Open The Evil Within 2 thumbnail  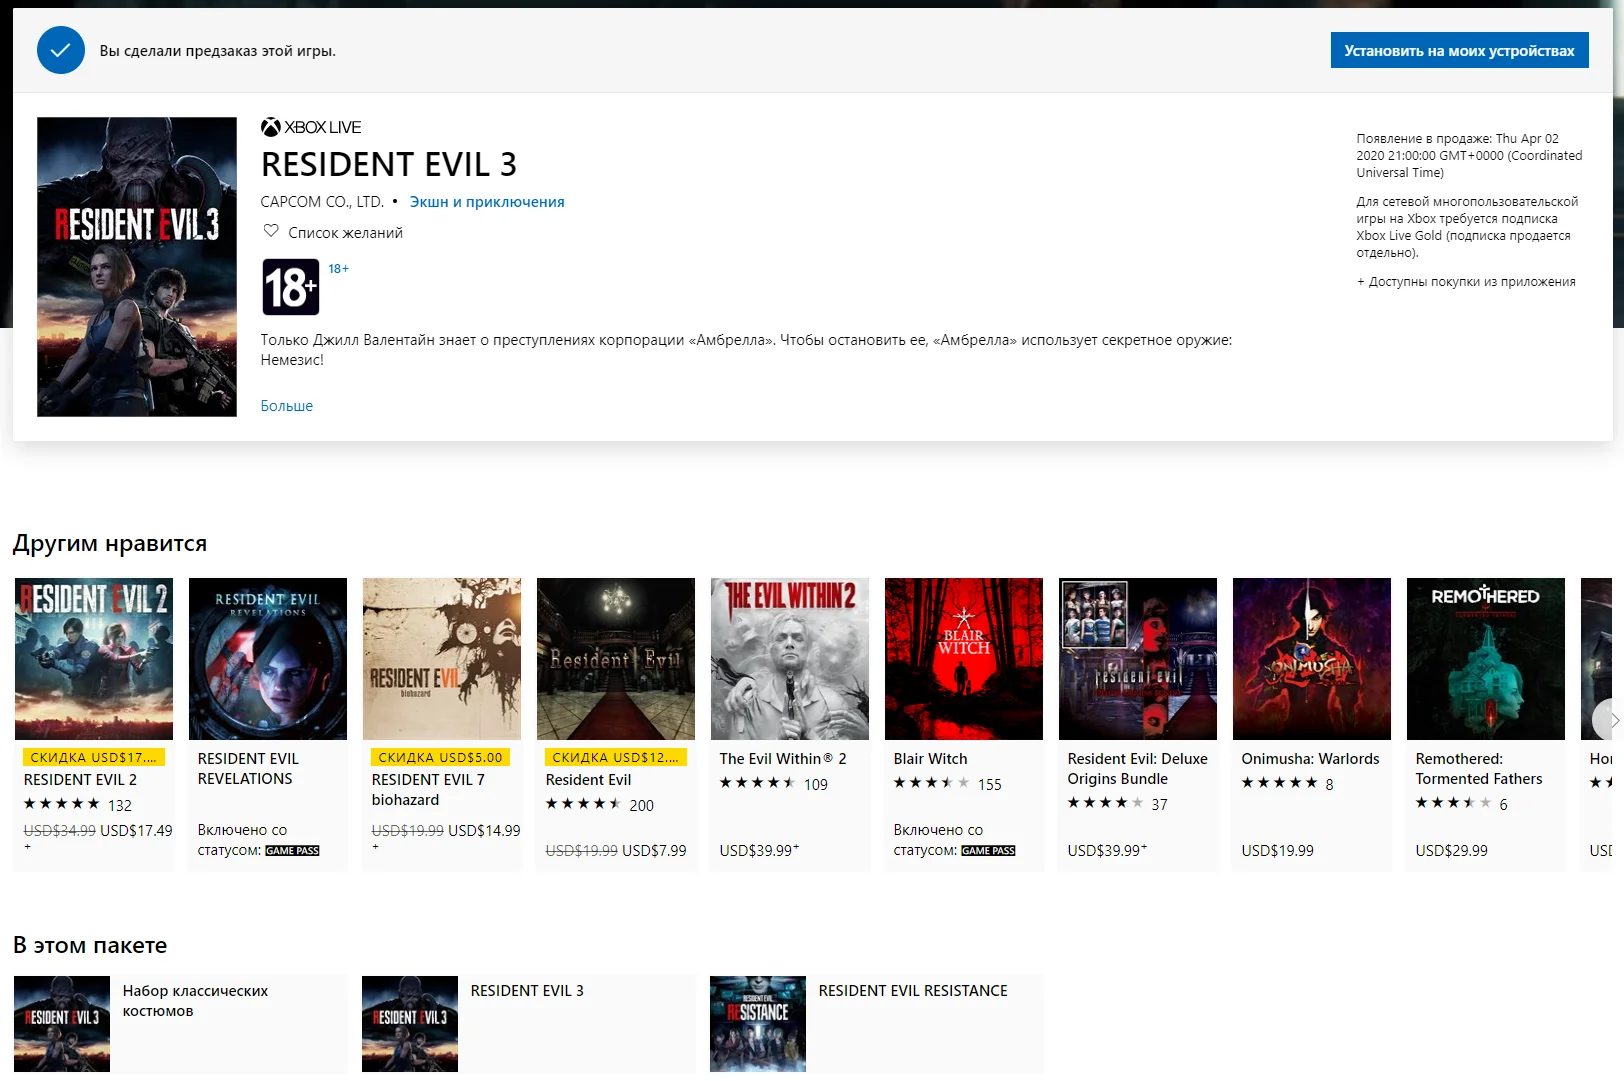click(x=790, y=659)
